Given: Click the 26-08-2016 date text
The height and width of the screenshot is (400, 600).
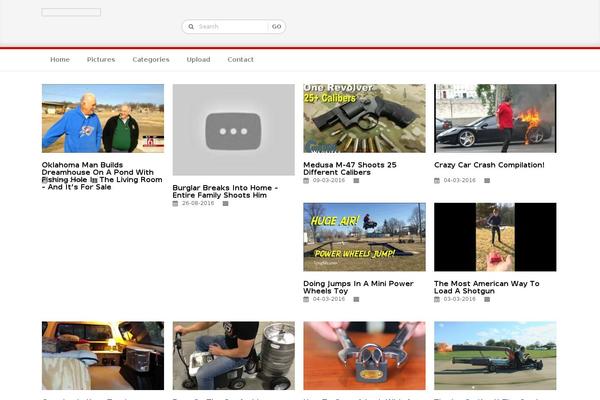Looking at the screenshot, I should (198, 204).
